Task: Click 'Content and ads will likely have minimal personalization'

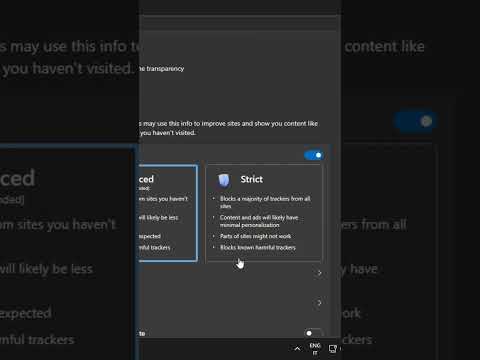Action: (x=259, y=221)
